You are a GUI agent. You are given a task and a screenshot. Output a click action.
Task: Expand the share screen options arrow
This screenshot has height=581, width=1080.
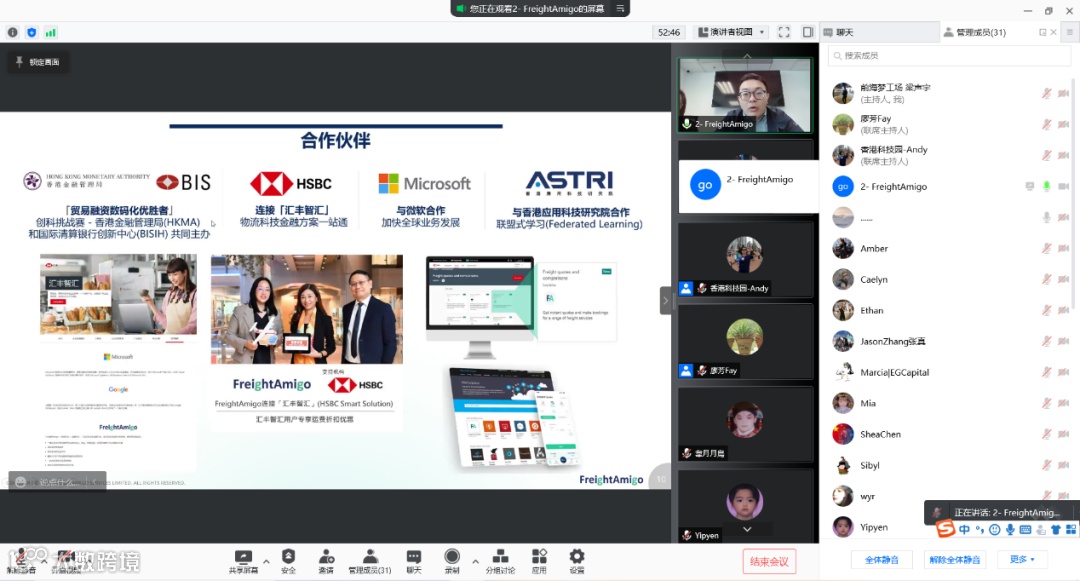click(267, 562)
